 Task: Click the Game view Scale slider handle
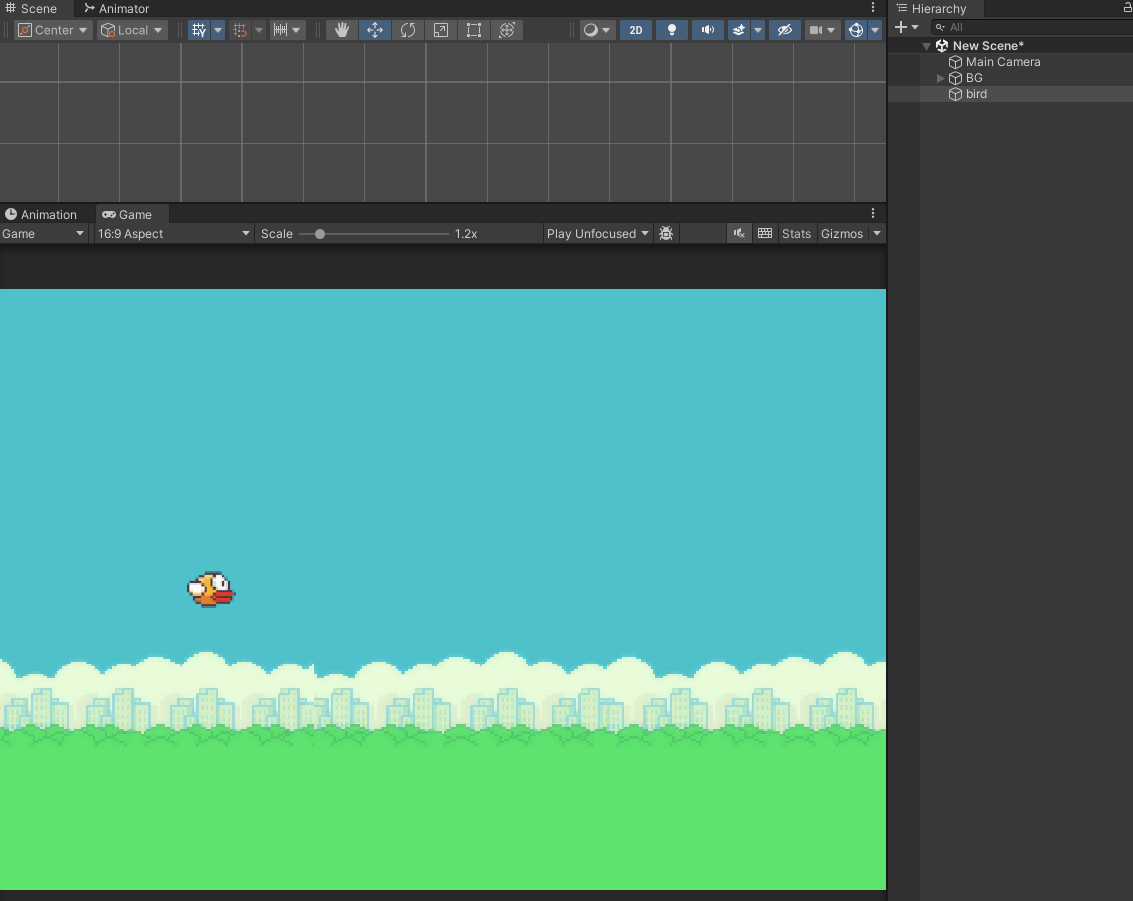click(x=319, y=234)
